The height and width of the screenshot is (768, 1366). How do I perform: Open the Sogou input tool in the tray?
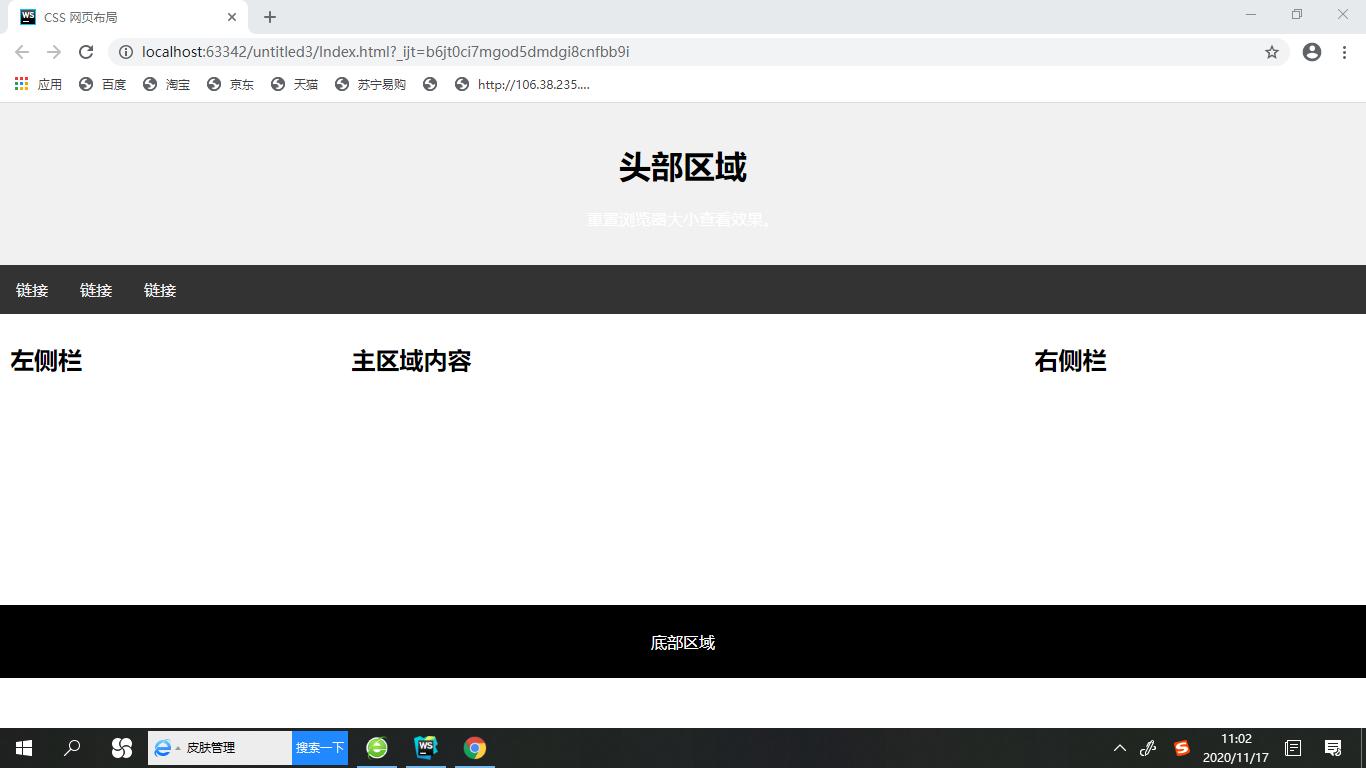(x=1181, y=747)
